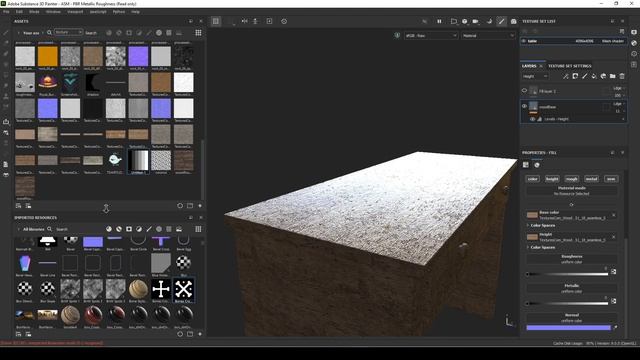640x360 pixels.
Task: Click add smart material icon in Layers
Action: [603, 76]
